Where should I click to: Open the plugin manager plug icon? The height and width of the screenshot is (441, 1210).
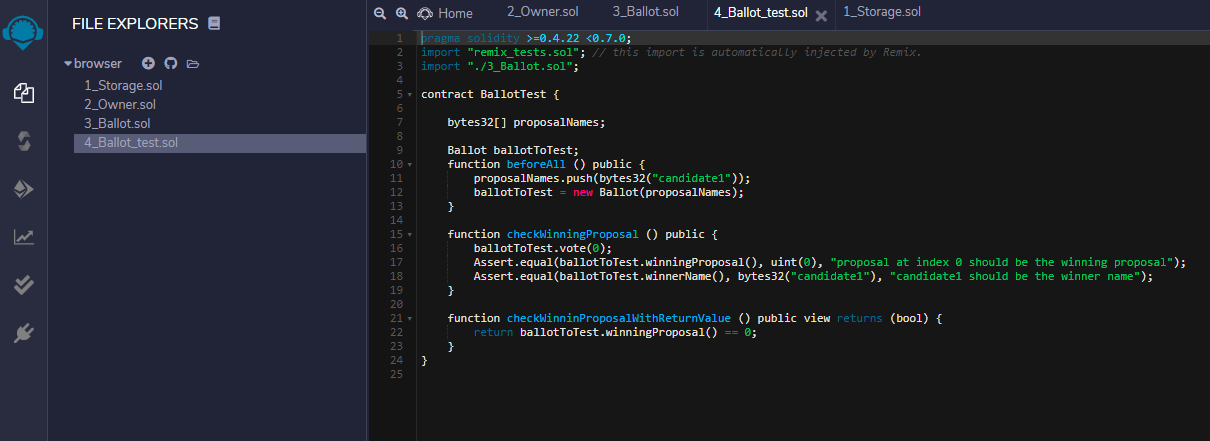click(23, 333)
